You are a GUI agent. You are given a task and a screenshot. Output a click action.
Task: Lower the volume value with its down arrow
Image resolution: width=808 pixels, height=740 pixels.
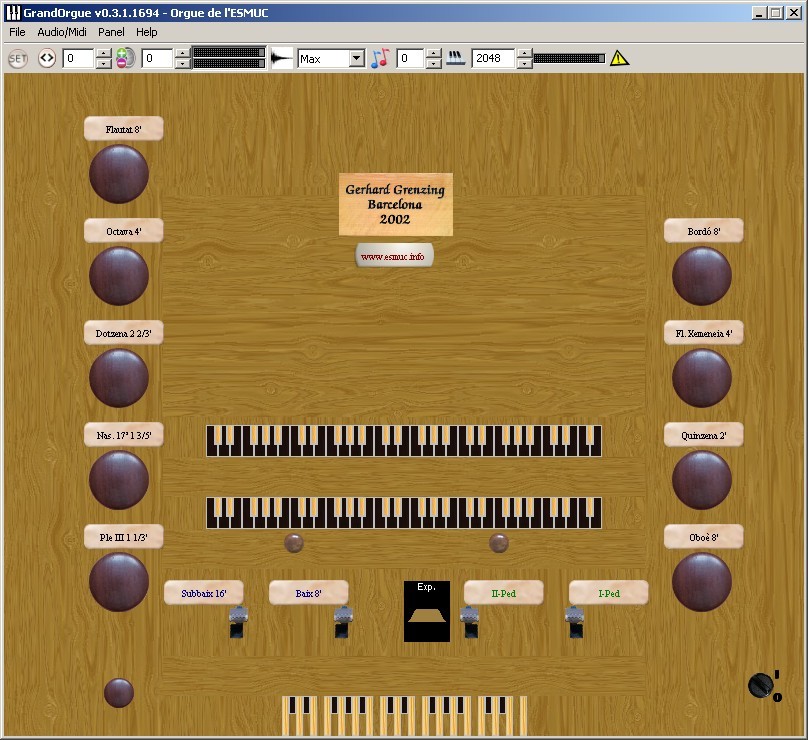182,63
